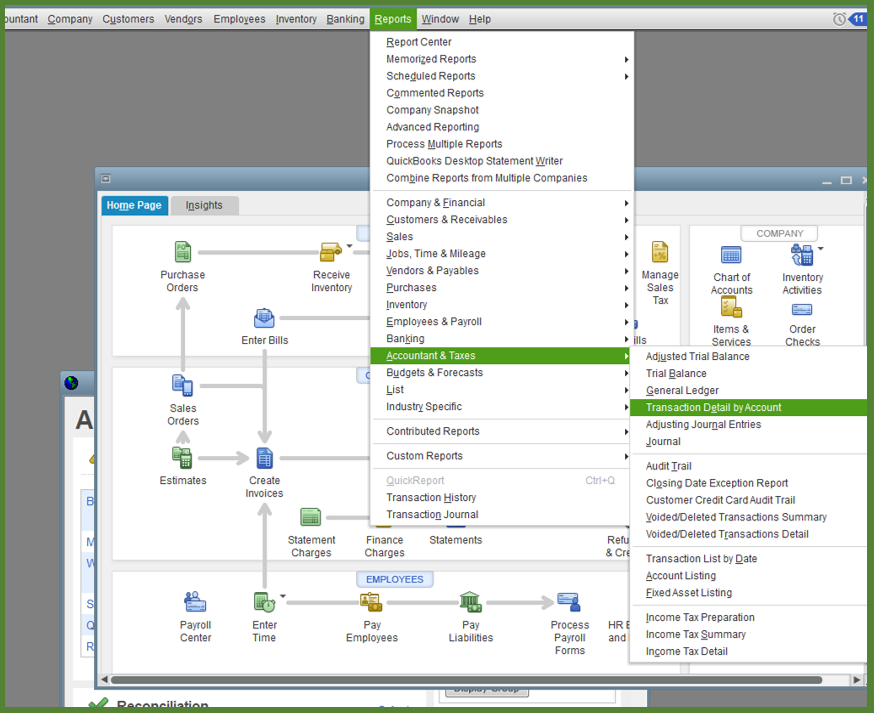Open the Pay Liabilities icon
The image size is (874, 713).
pyautogui.click(x=470, y=602)
